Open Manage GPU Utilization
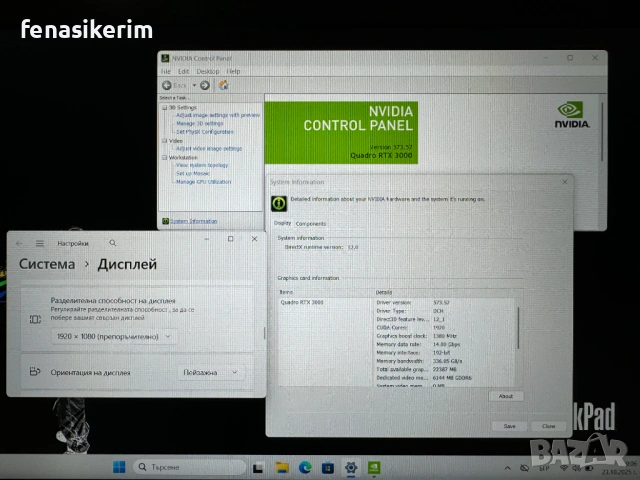Image resolution: width=640 pixels, height=480 pixels. click(x=203, y=182)
